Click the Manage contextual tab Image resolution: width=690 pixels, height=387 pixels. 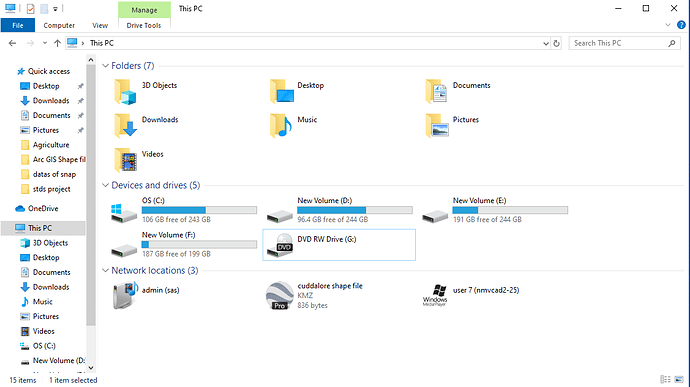pyautogui.click(x=144, y=10)
